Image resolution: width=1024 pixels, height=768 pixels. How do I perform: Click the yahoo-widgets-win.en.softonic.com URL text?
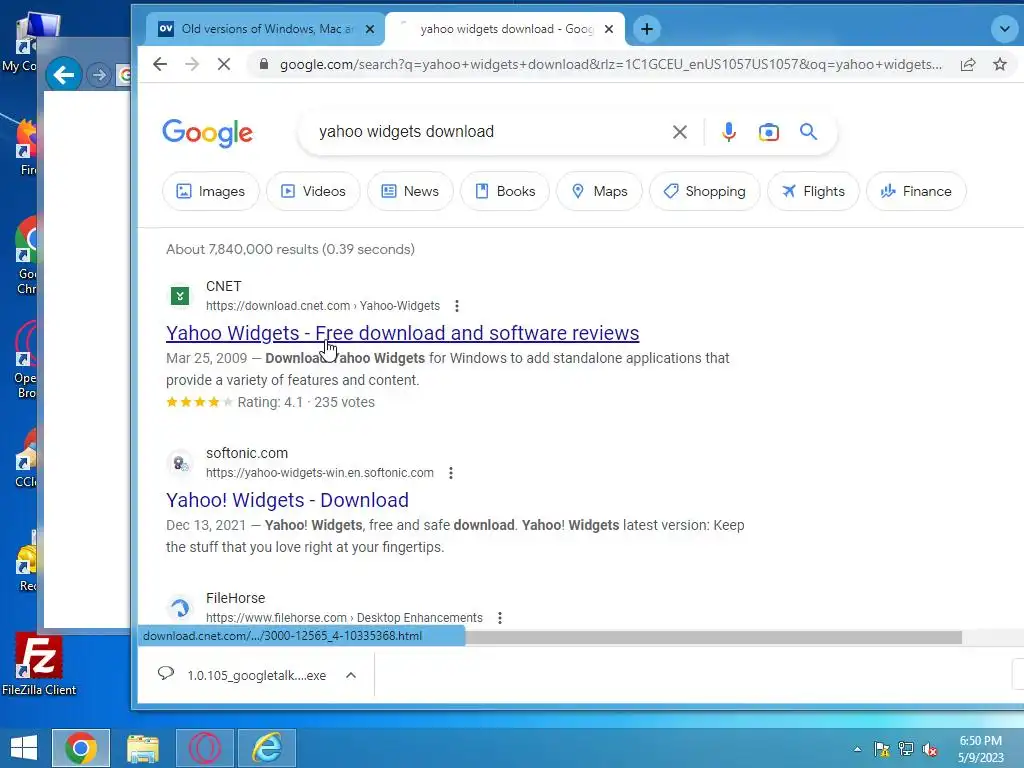pyautogui.click(x=319, y=473)
